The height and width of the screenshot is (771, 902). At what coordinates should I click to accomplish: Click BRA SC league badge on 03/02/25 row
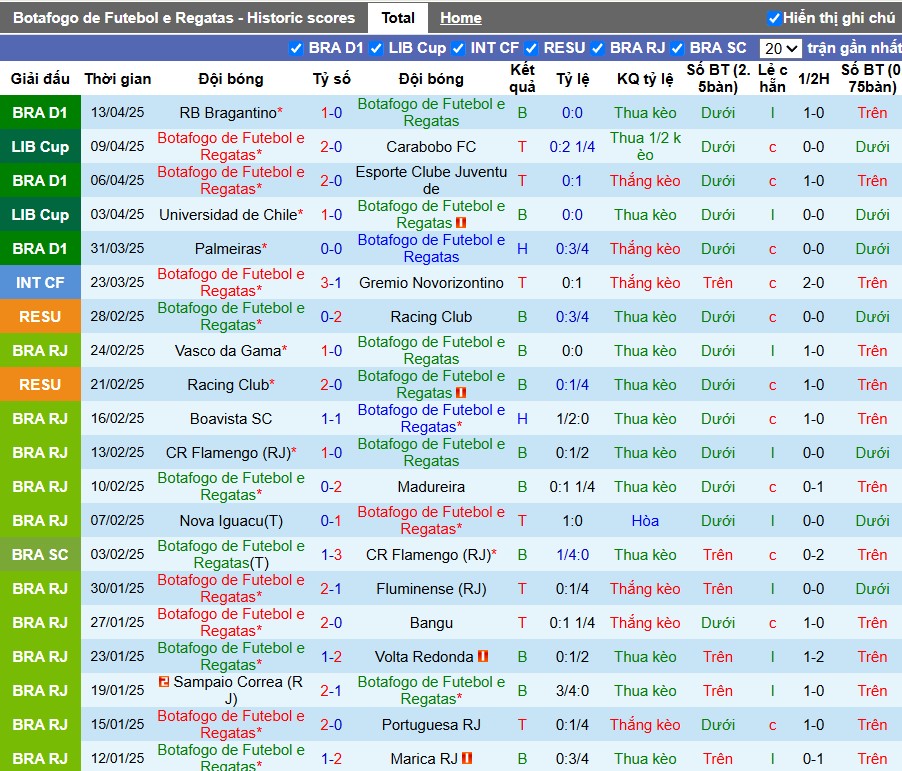pos(40,554)
